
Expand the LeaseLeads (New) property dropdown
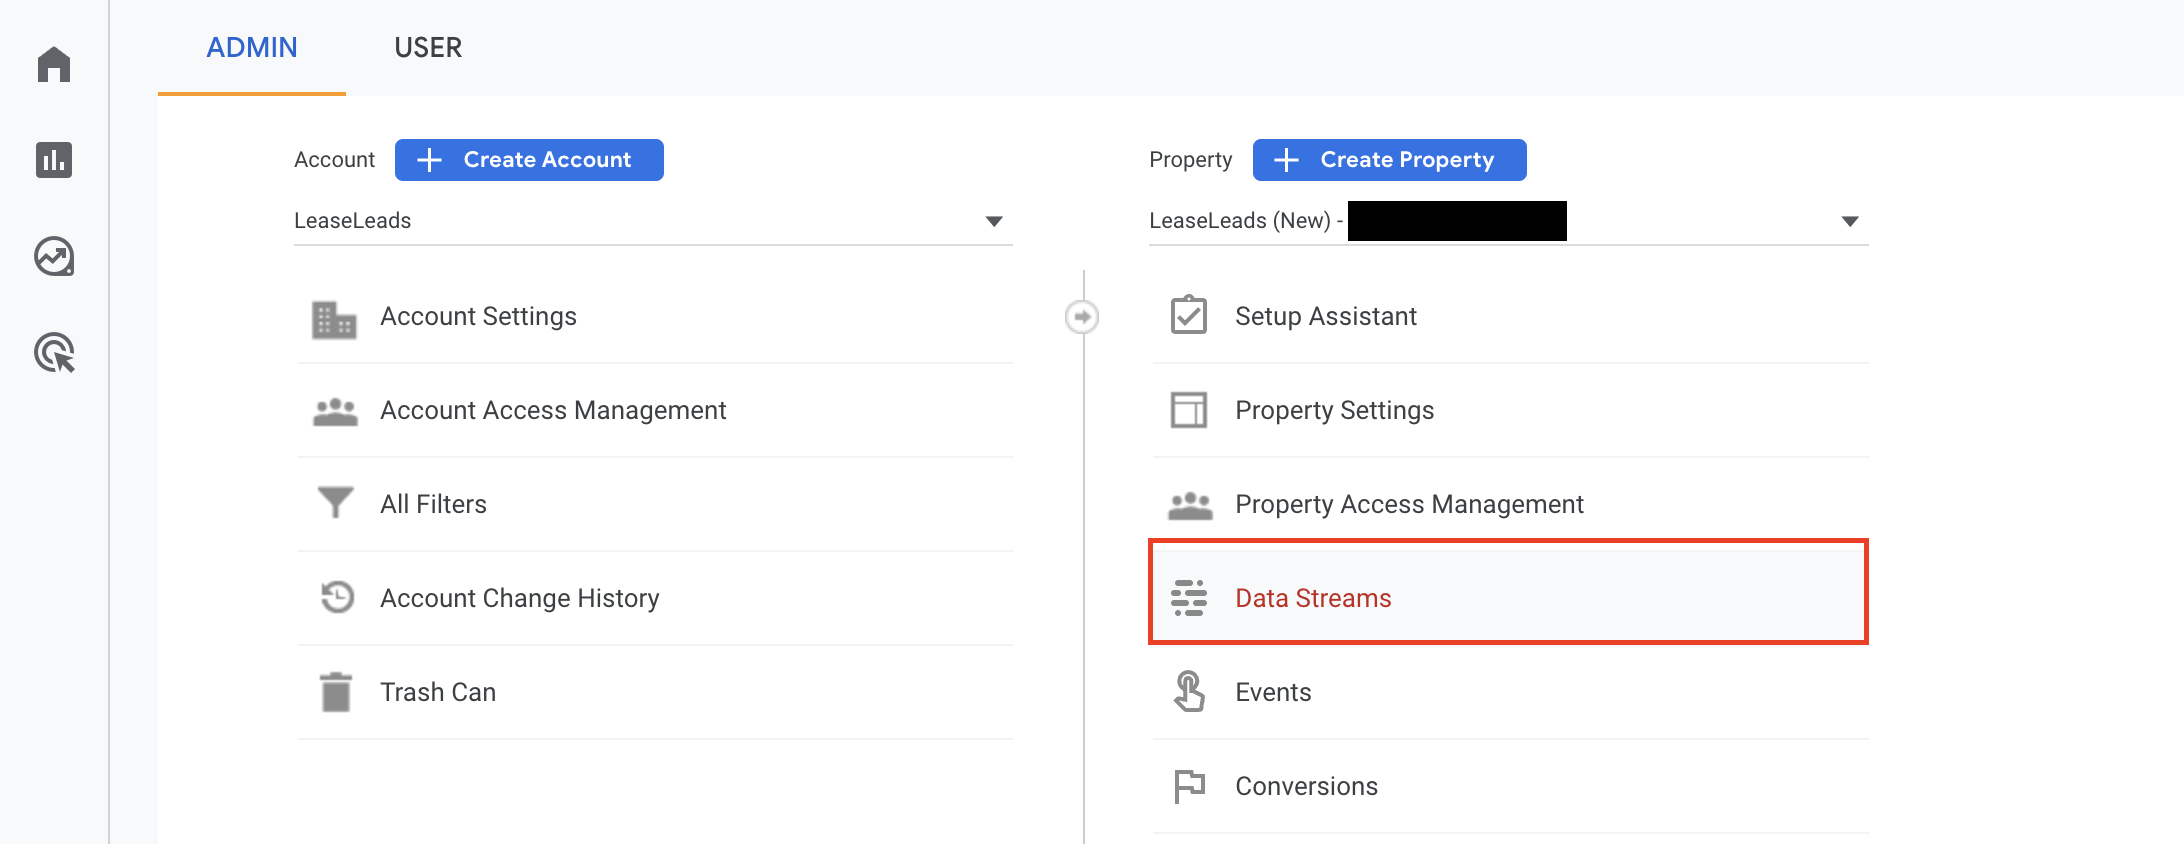(x=1849, y=221)
